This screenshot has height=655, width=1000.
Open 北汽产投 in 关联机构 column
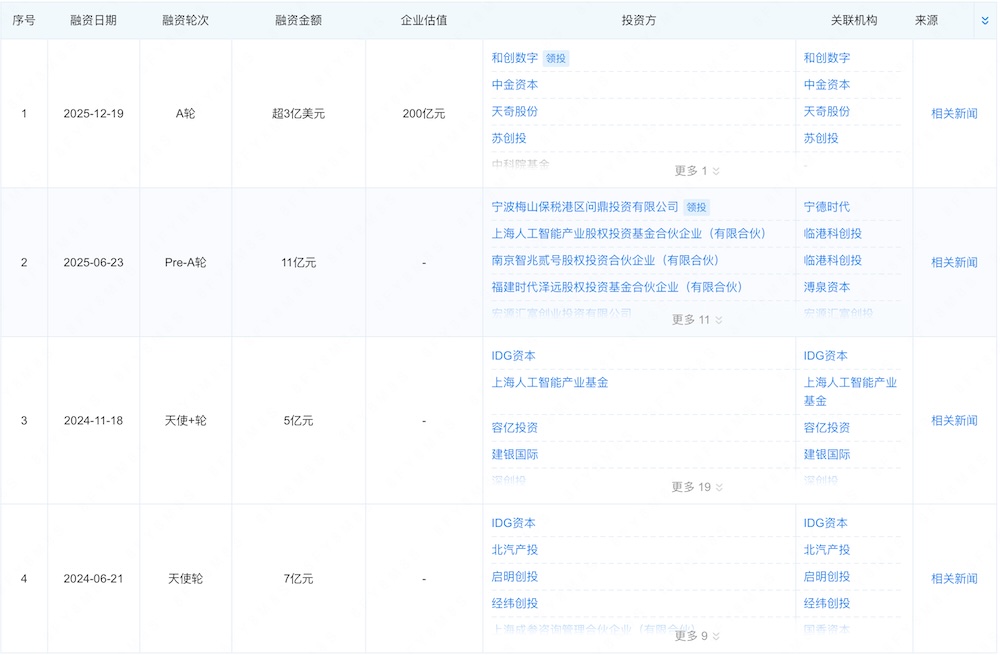pyautogui.click(x=827, y=550)
